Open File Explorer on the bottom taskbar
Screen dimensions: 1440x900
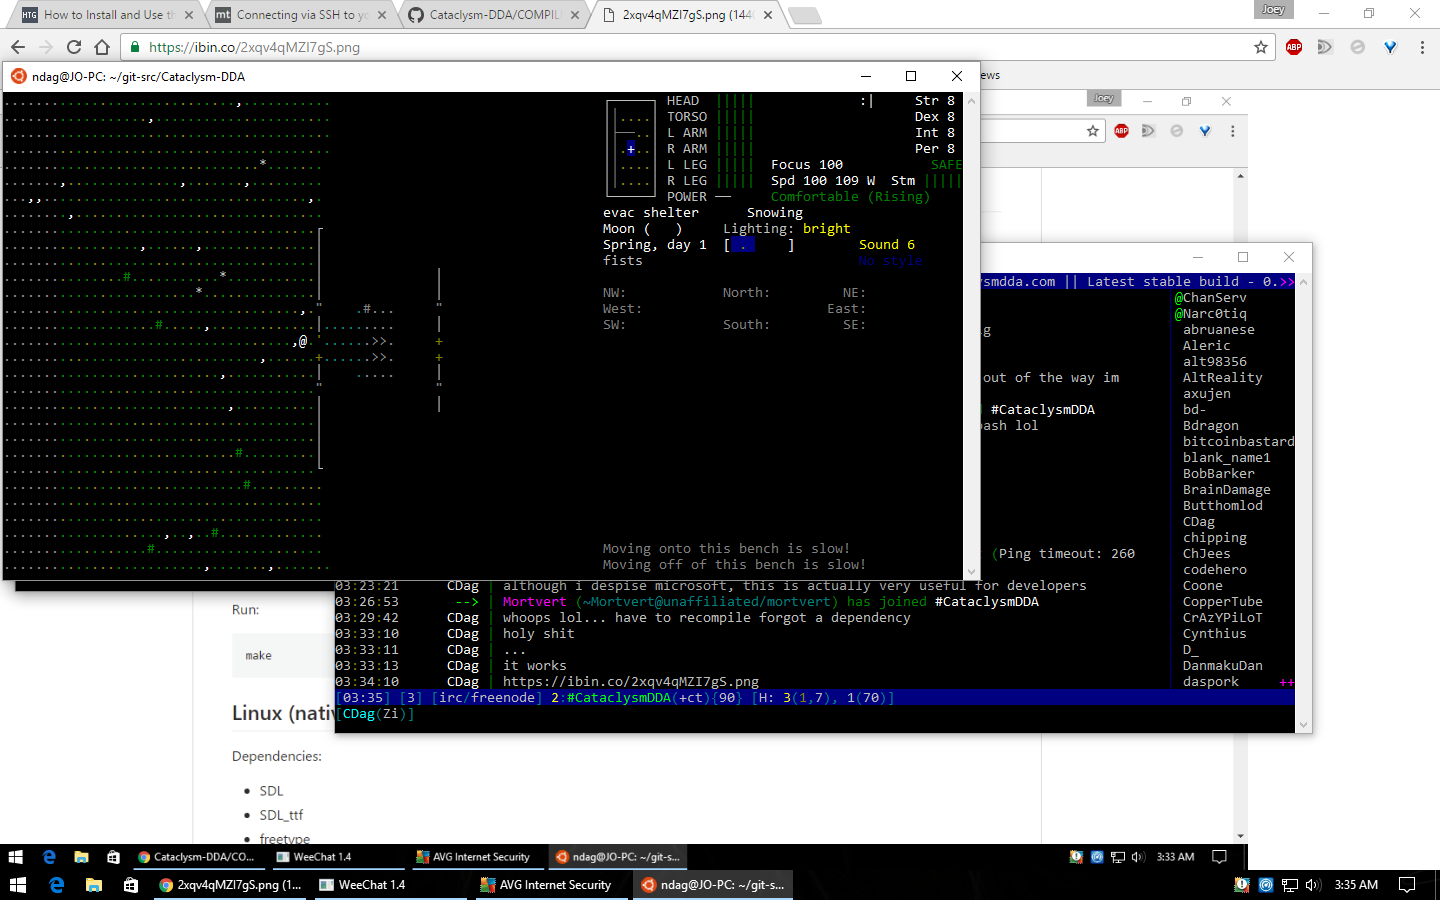[x=94, y=885]
